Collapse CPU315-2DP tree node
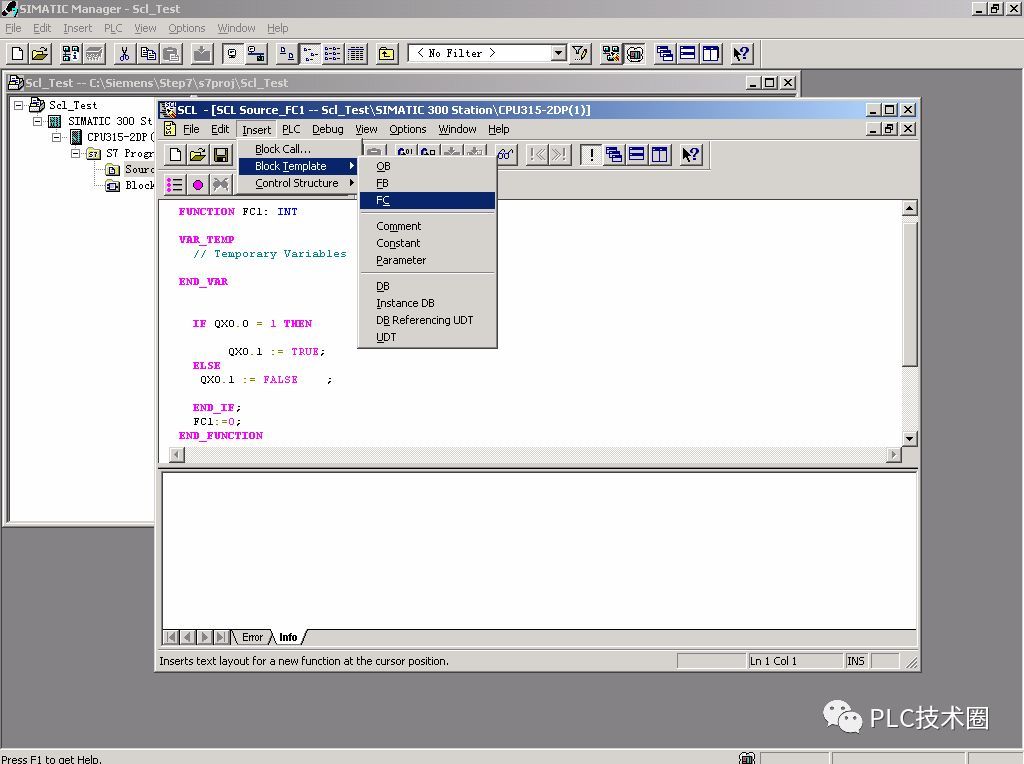The image size is (1024, 764). pyautogui.click(x=57, y=137)
